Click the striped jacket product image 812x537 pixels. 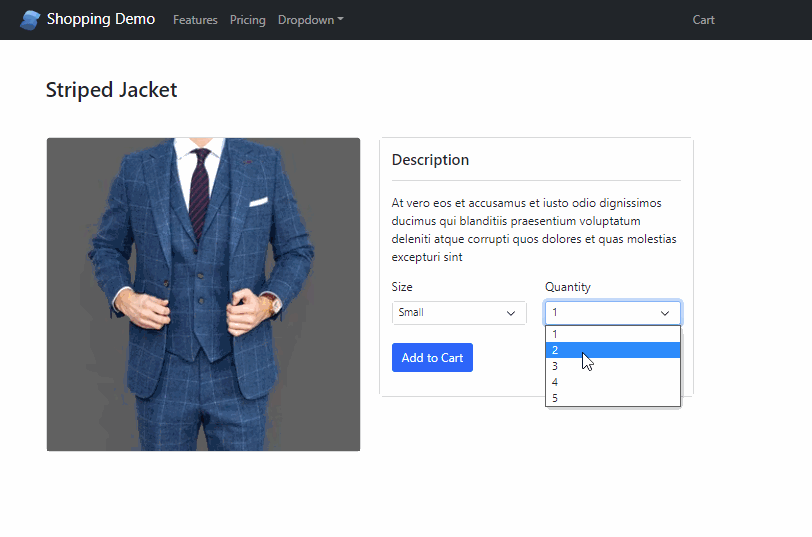click(x=204, y=294)
